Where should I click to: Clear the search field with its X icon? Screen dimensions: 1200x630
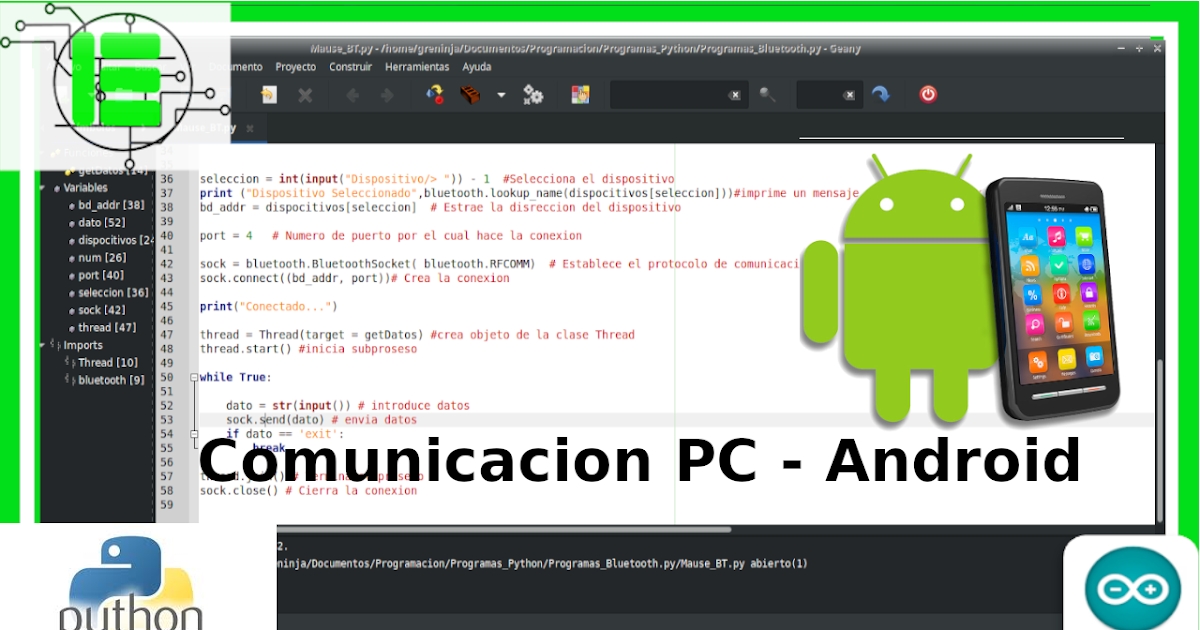(x=736, y=95)
